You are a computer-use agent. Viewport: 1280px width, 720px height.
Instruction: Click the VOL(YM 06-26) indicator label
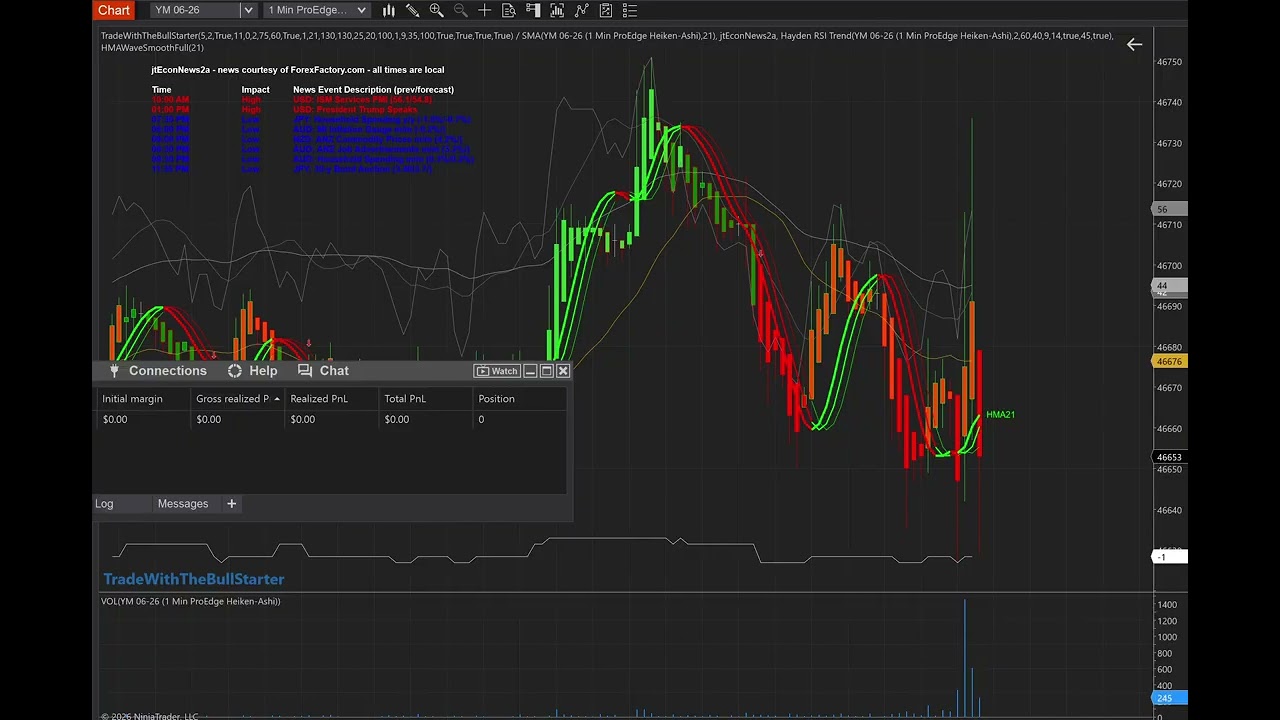click(x=190, y=601)
